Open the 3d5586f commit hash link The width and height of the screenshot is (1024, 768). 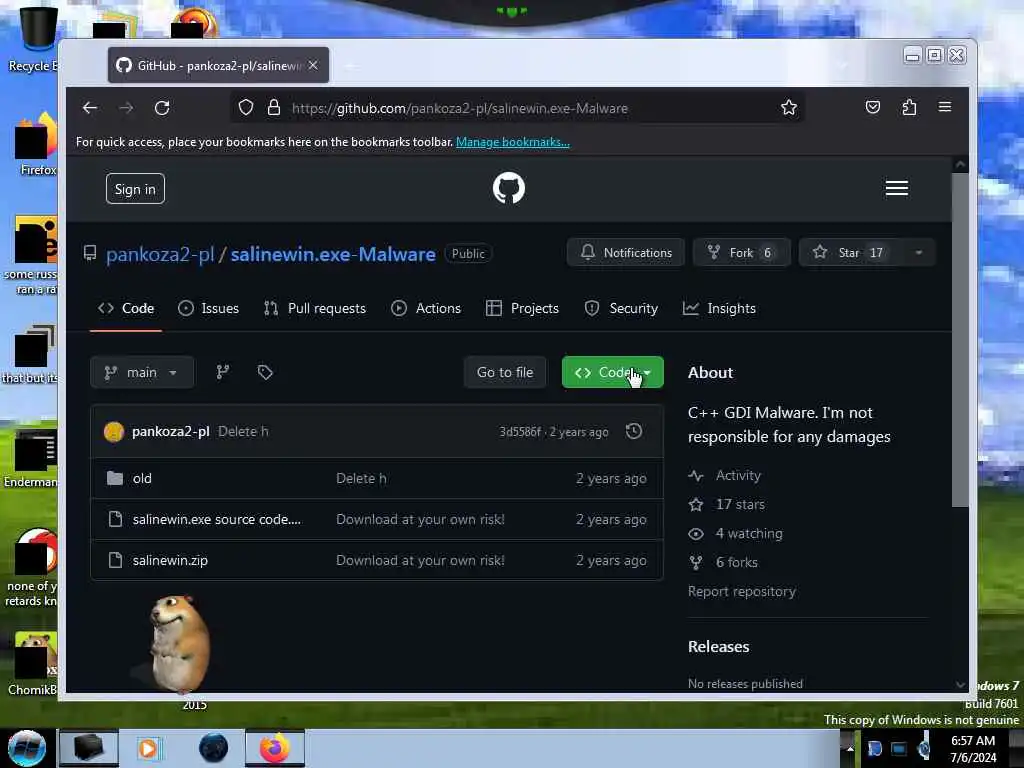pos(520,432)
